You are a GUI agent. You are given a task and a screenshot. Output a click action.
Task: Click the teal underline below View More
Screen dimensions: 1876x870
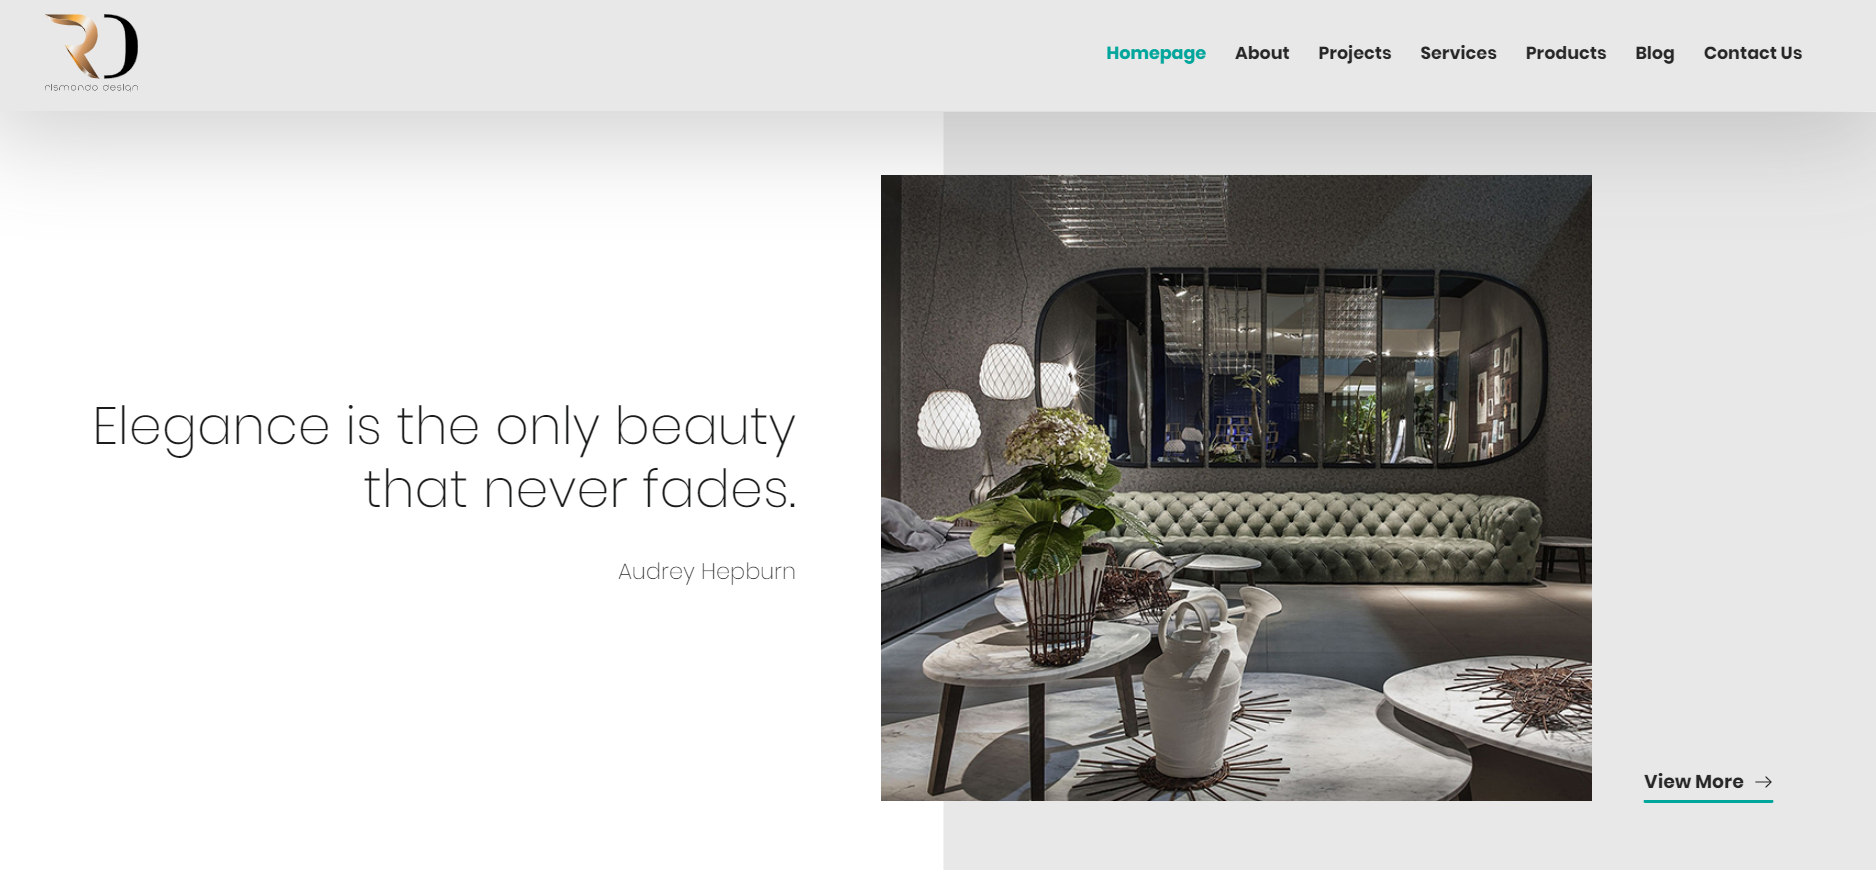tap(1708, 800)
